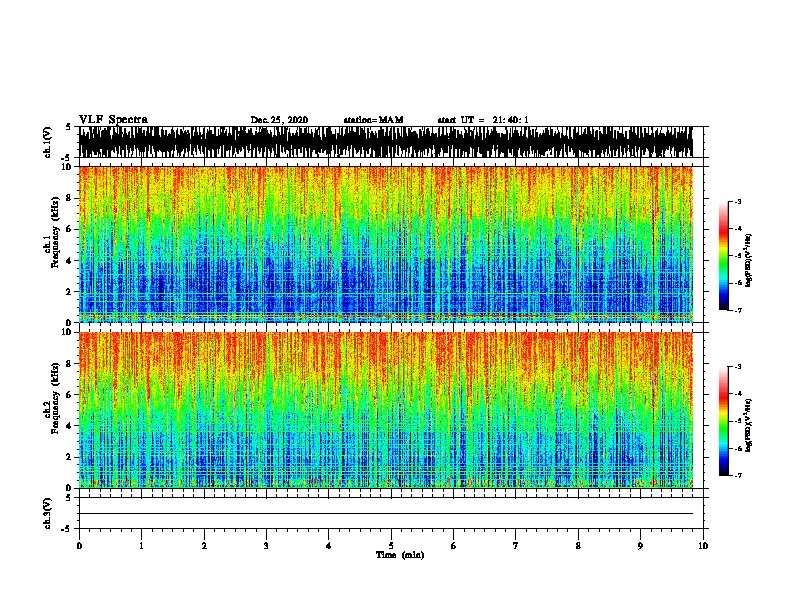
Task: Click the "station=MAM" header label
Action: [373, 120]
